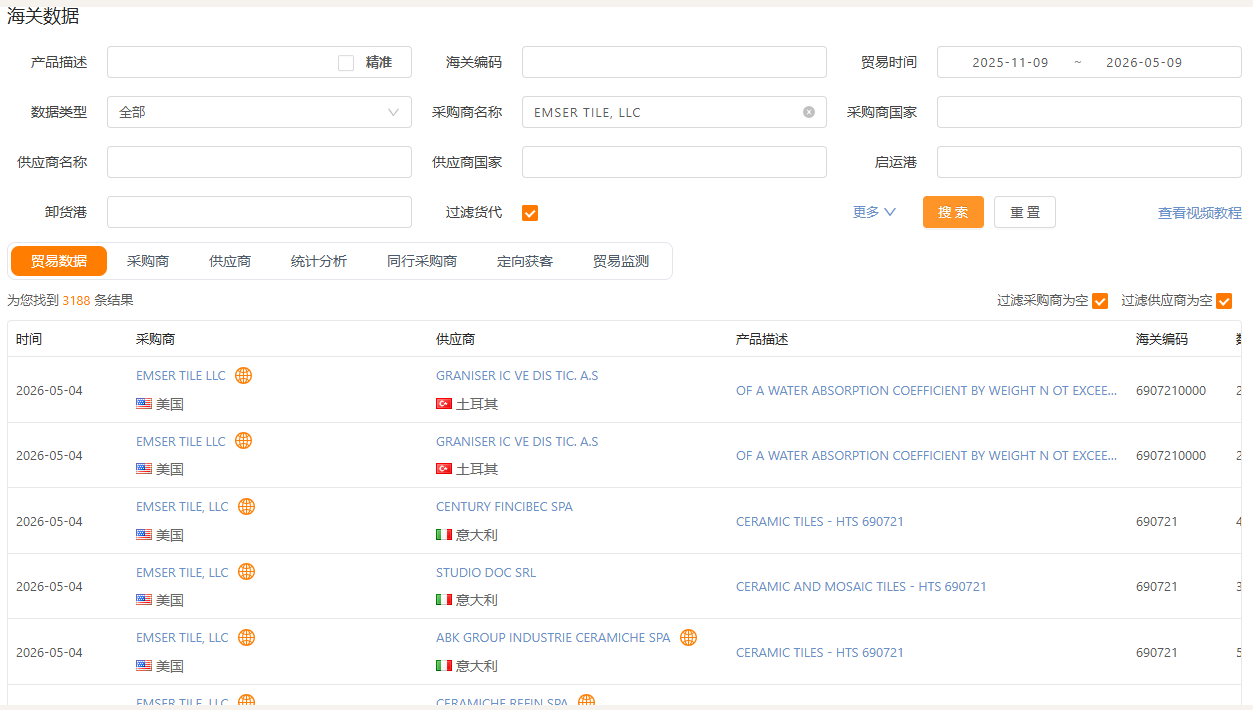Image resolution: width=1253 pixels, height=710 pixels.
Task: Open the 统计分析 tab
Action: click(x=319, y=261)
